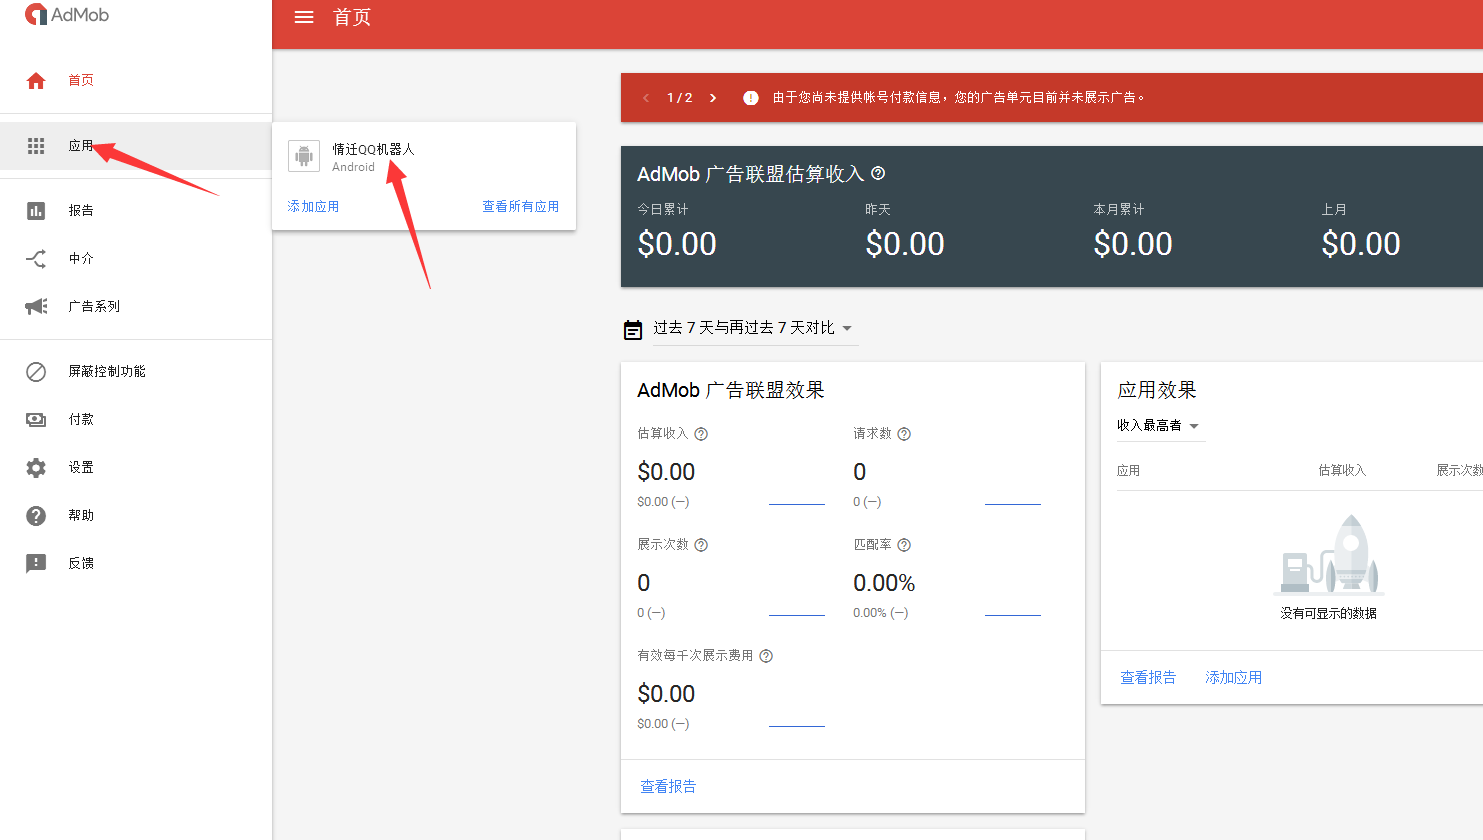Select the 情迁QQ机器人 app name

pyautogui.click(x=373, y=149)
